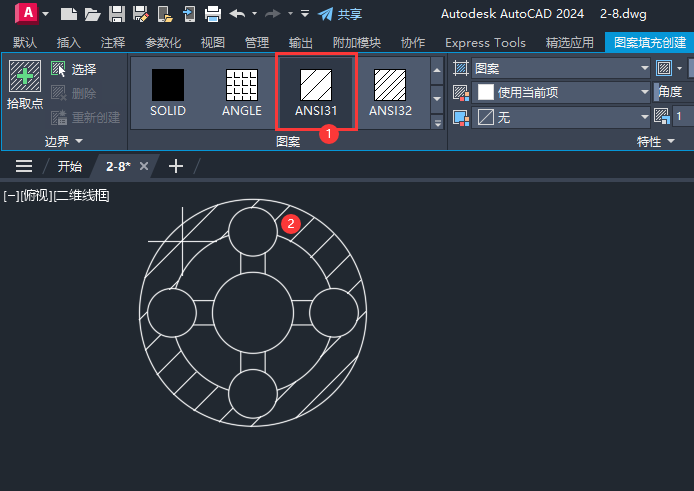
Task: Expand the Boundaries (边界) panel arrow
Action: (79, 141)
